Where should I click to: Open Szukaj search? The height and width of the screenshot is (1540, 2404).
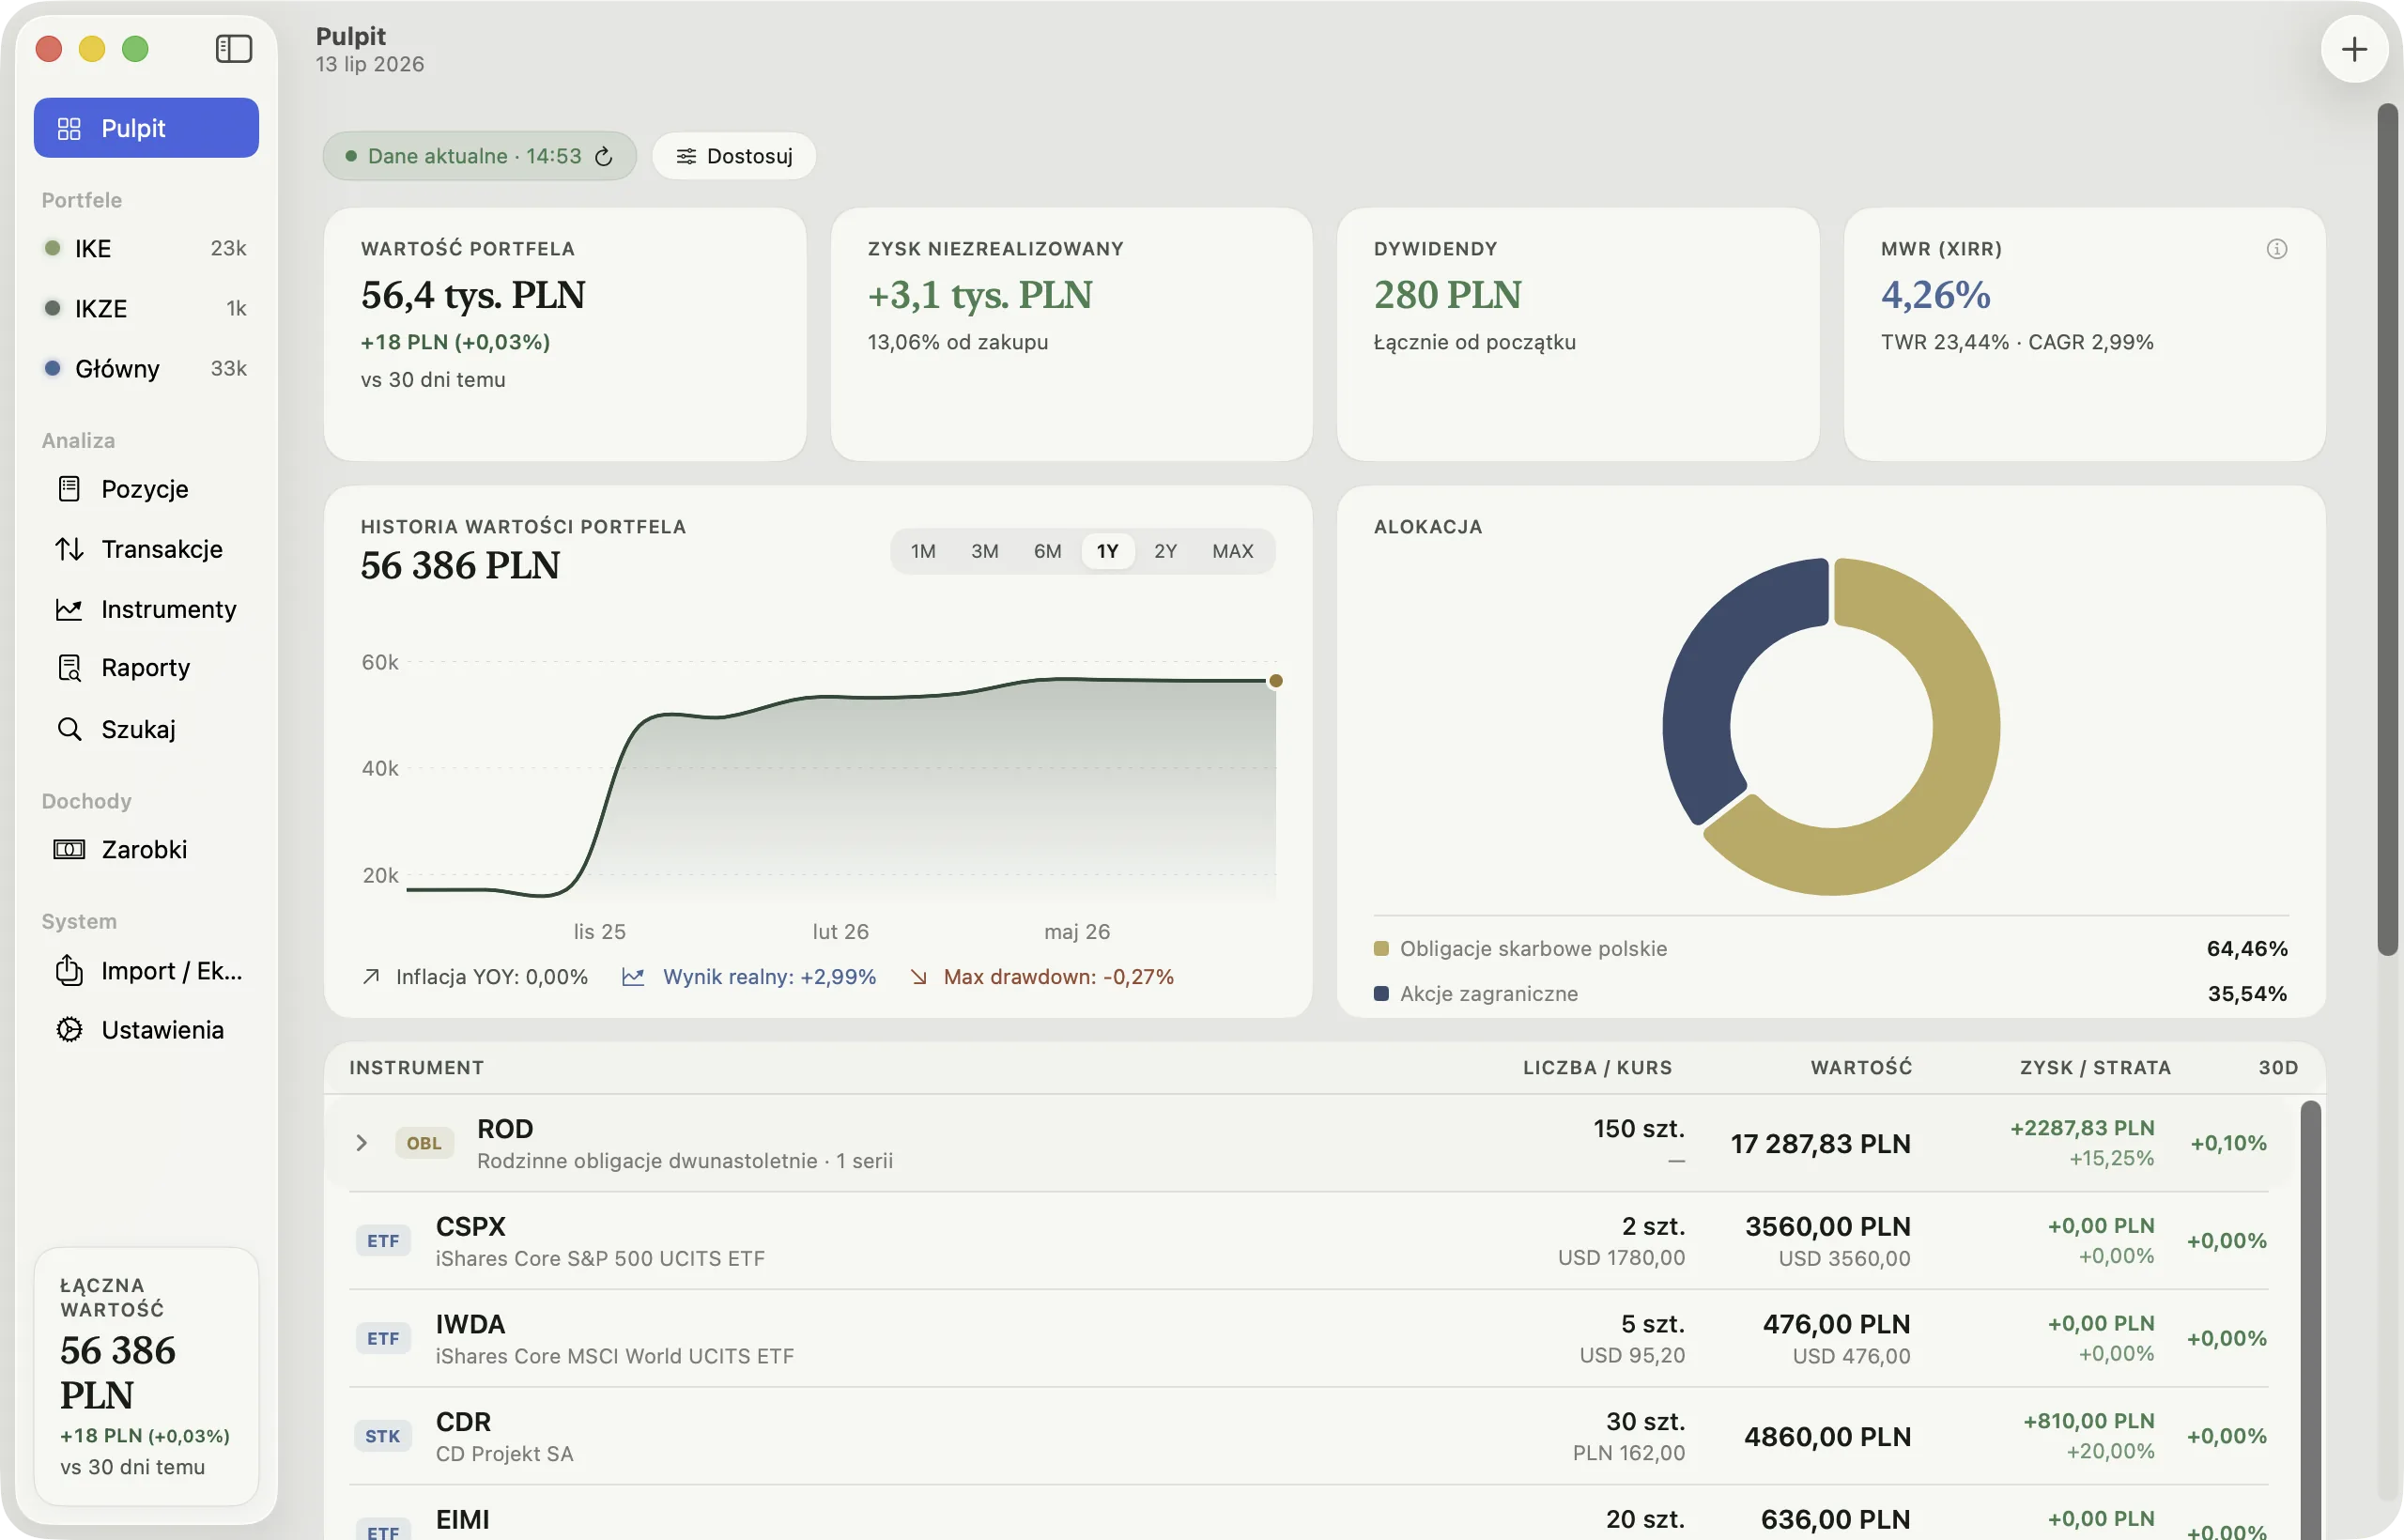coord(146,729)
